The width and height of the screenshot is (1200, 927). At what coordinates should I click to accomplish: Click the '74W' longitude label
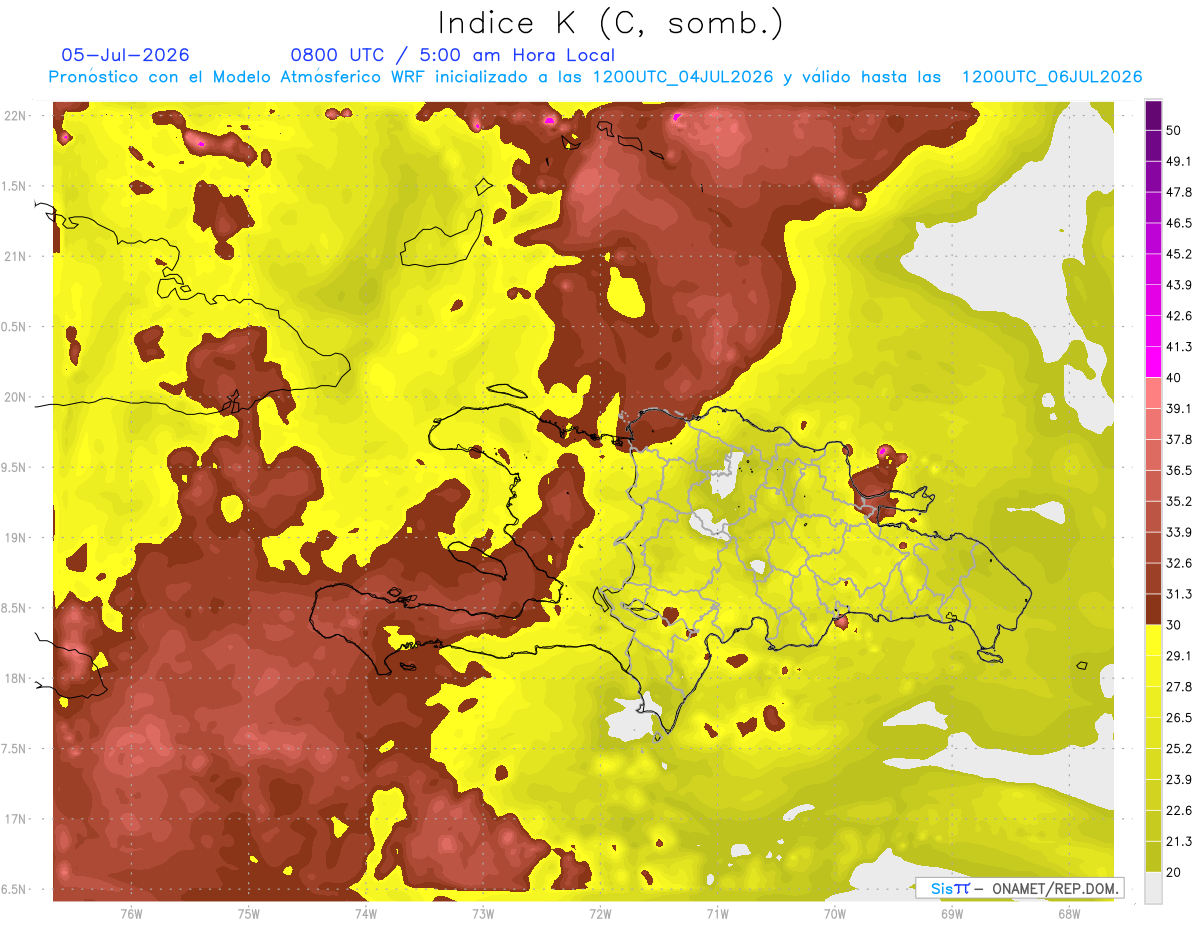(365, 914)
